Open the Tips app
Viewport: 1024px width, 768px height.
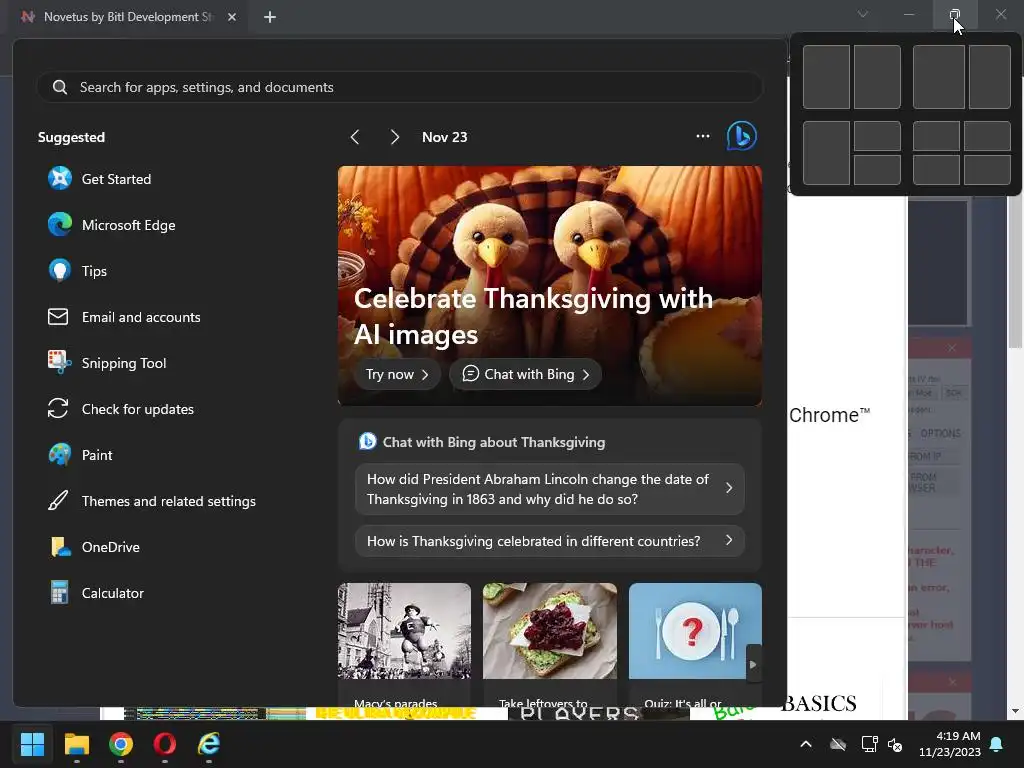point(77,271)
